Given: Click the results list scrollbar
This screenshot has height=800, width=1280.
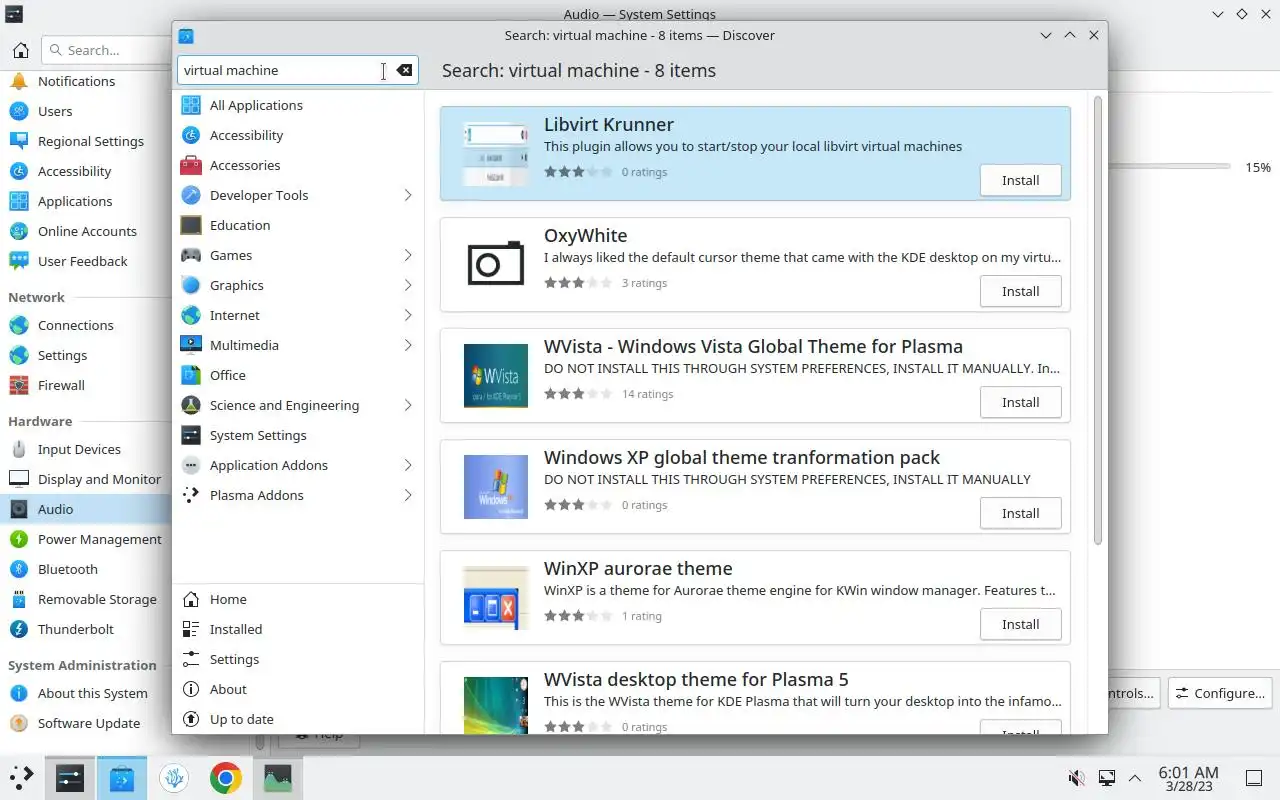Looking at the screenshot, I should tap(1097, 320).
